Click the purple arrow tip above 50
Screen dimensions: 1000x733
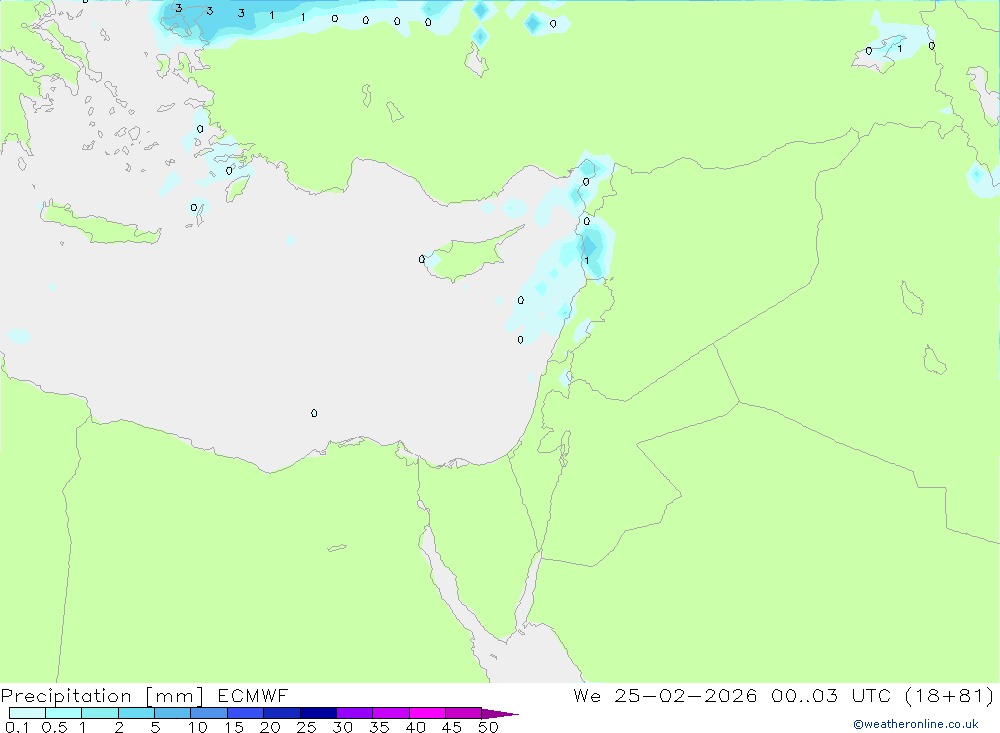(x=500, y=713)
